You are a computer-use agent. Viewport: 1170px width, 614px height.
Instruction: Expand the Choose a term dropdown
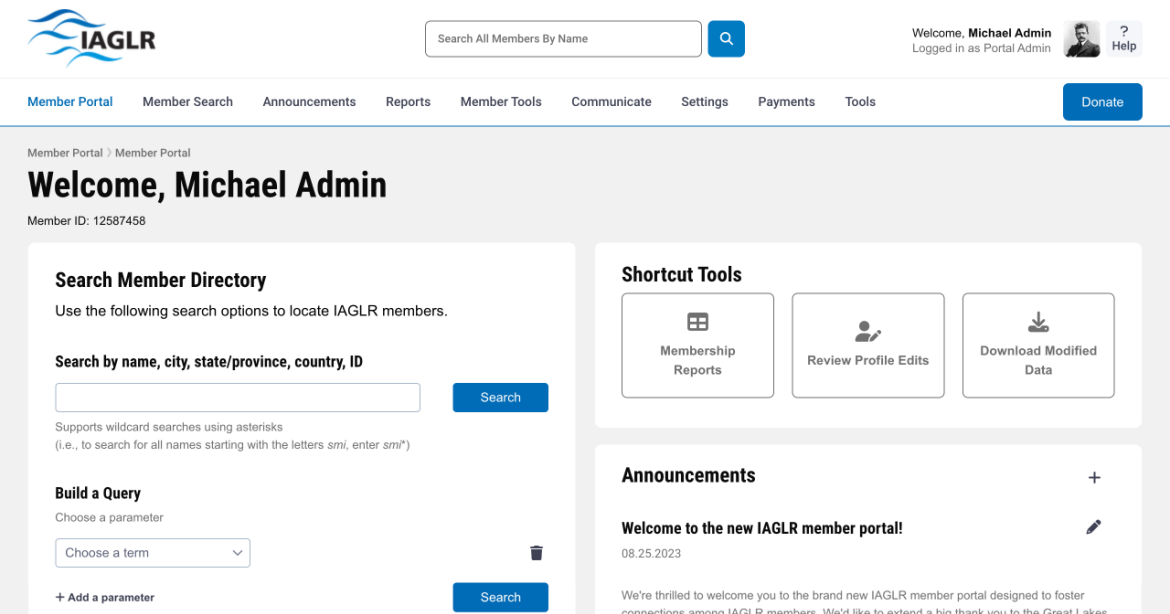click(x=152, y=553)
